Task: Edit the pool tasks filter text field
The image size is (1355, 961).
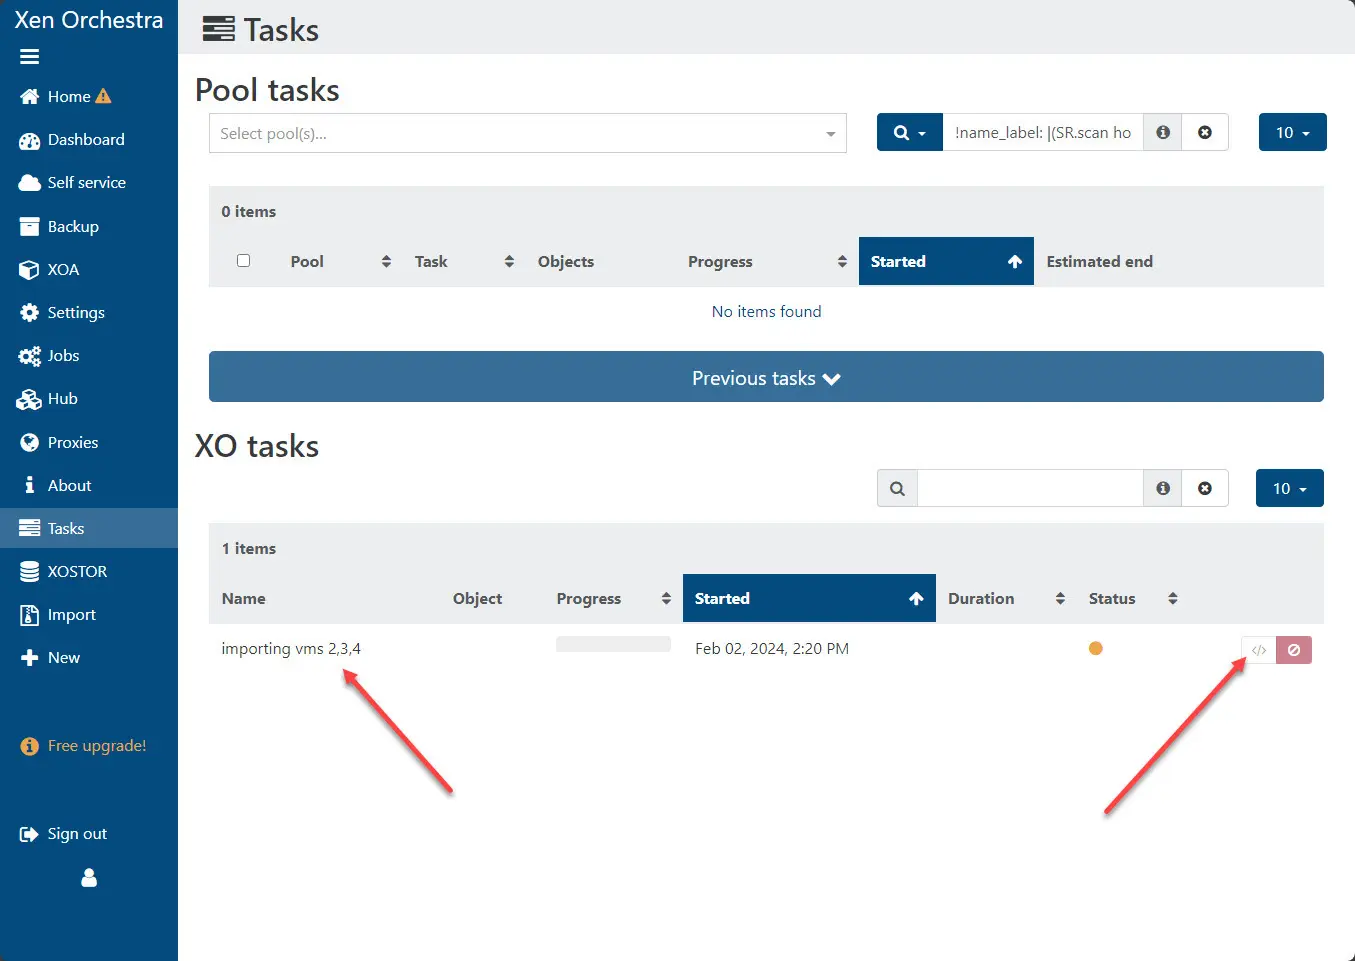Action: click(x=1043, y=132)
